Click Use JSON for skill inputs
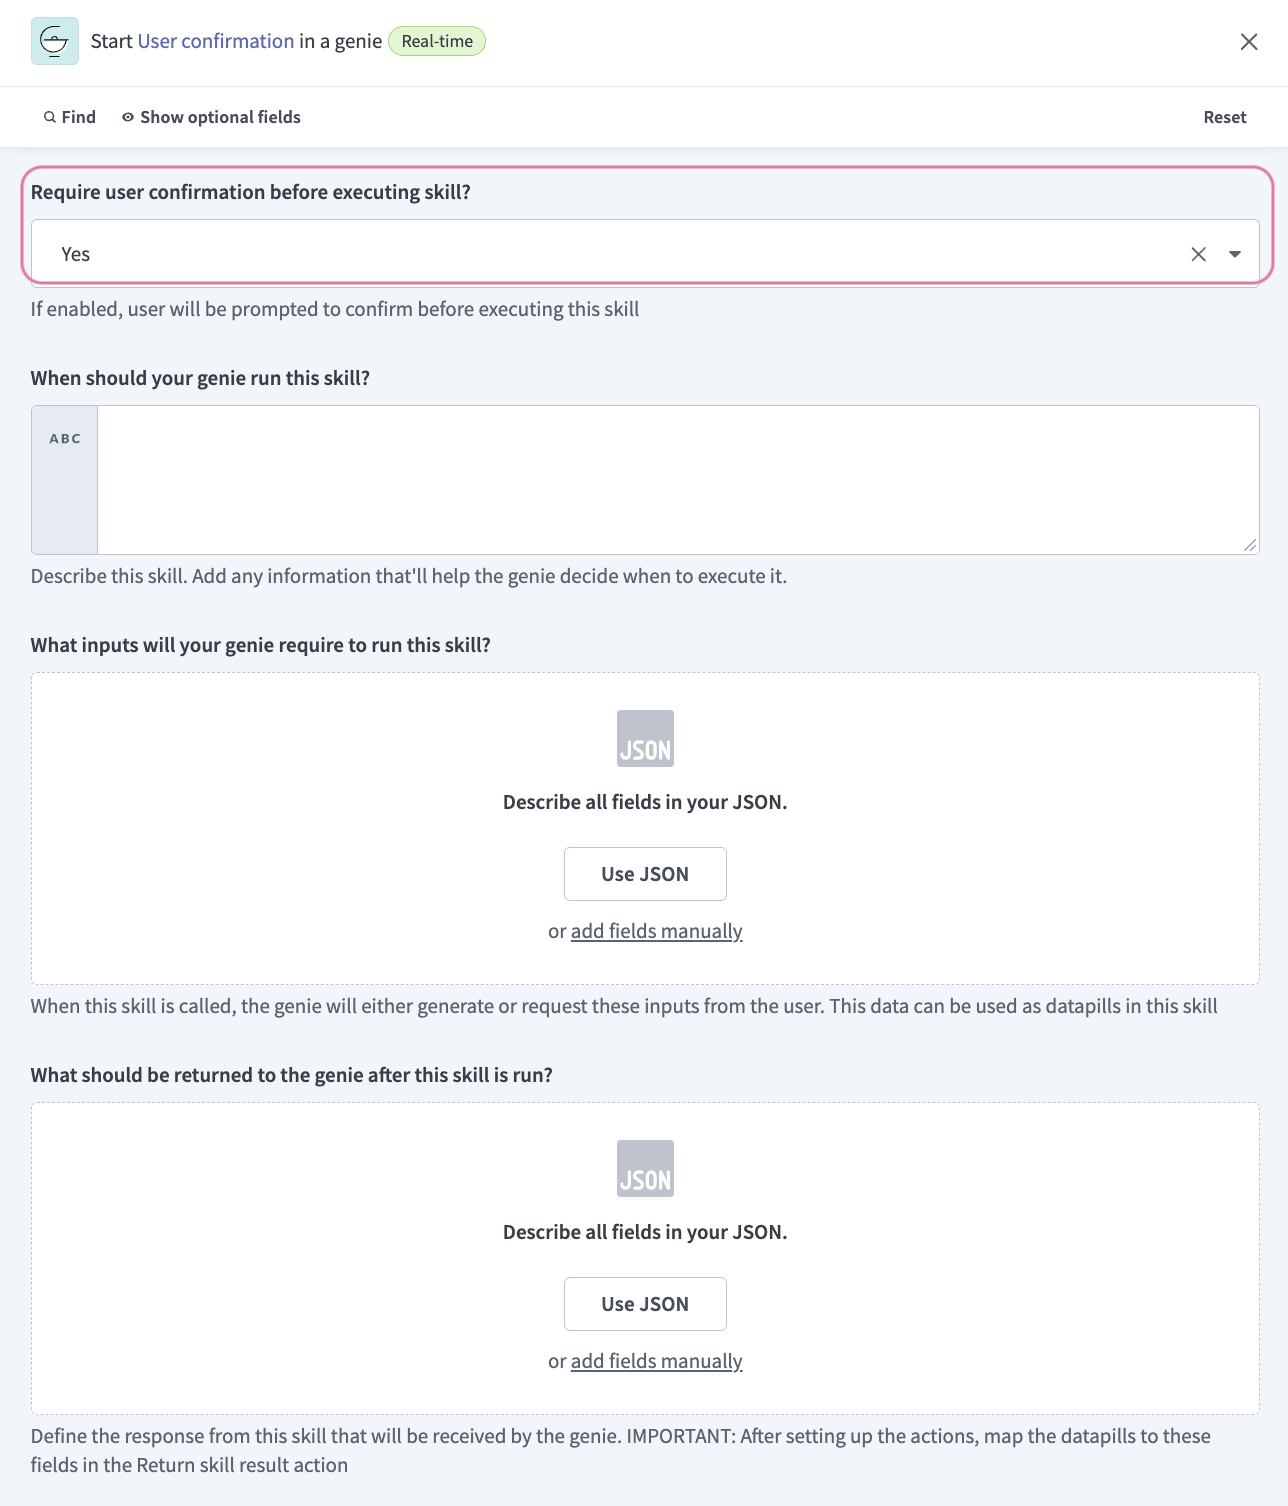 645,873
